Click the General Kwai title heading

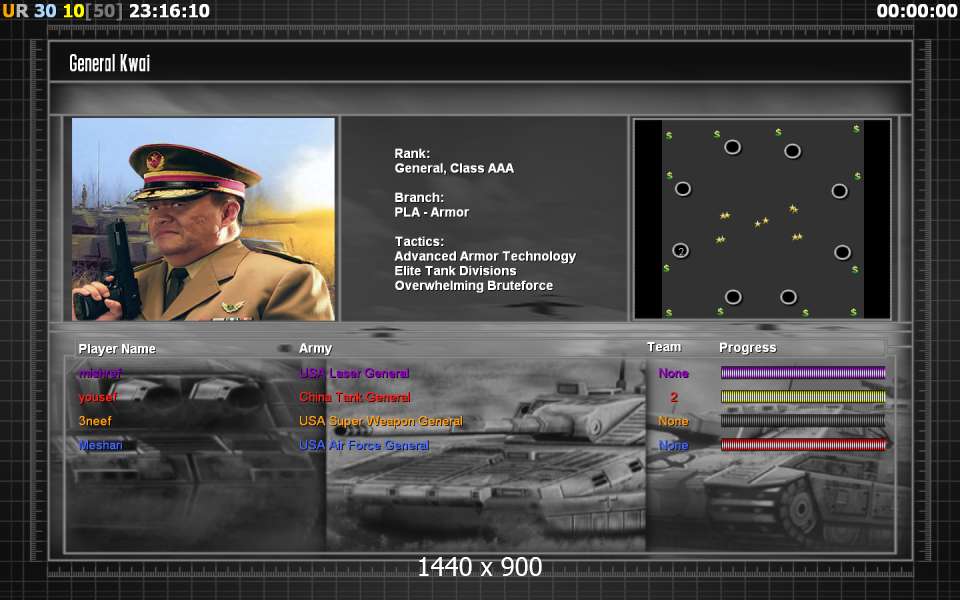(x=109, y=64)
